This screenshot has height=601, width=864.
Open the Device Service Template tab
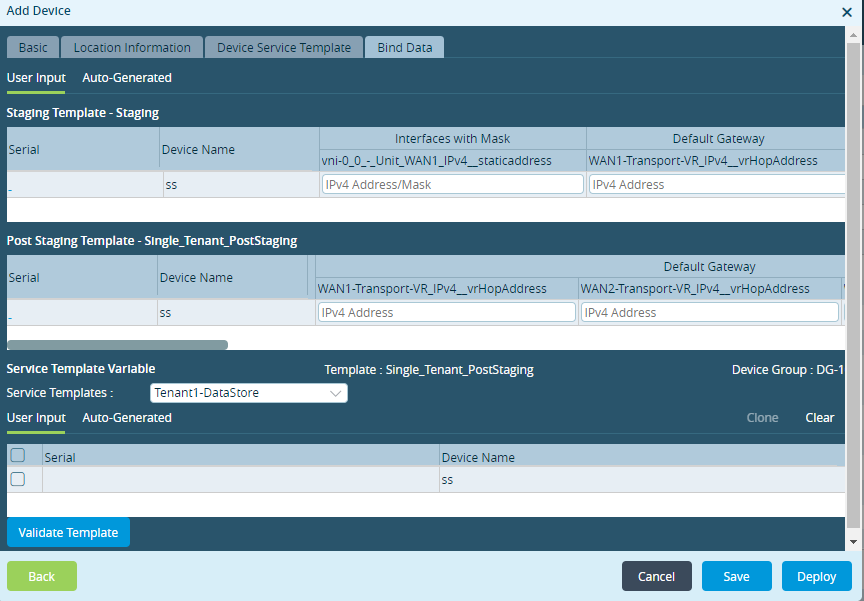pos(284,48)
